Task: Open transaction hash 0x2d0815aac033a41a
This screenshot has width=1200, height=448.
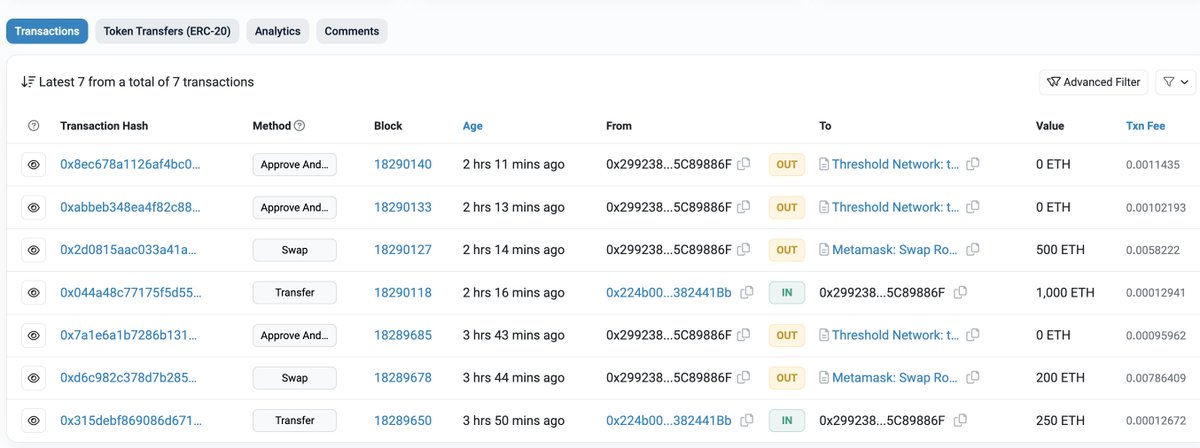Action: (130, 250)
